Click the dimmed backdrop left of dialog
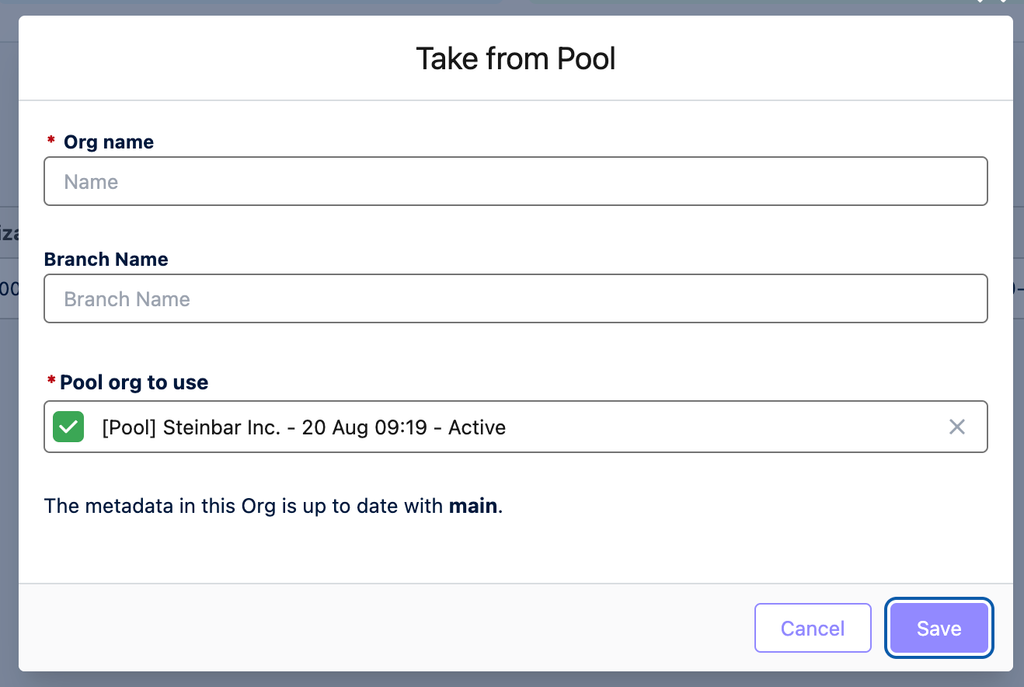This screenshot has height=687, width=1024. 8,450
